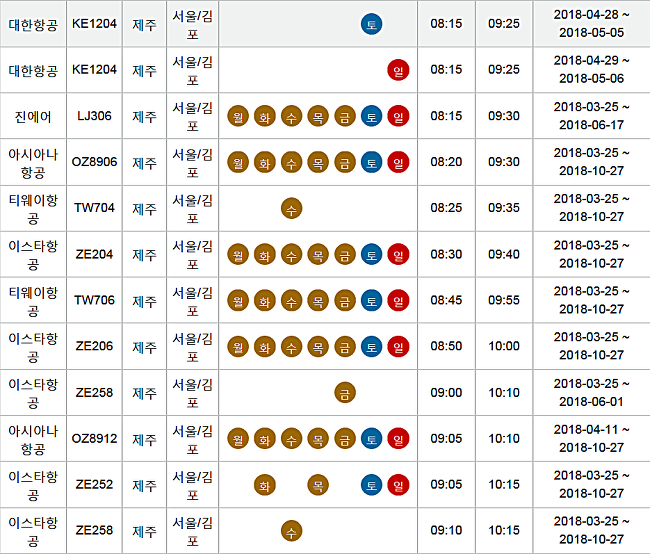Select flight number OZ8912

click(94, 438)
